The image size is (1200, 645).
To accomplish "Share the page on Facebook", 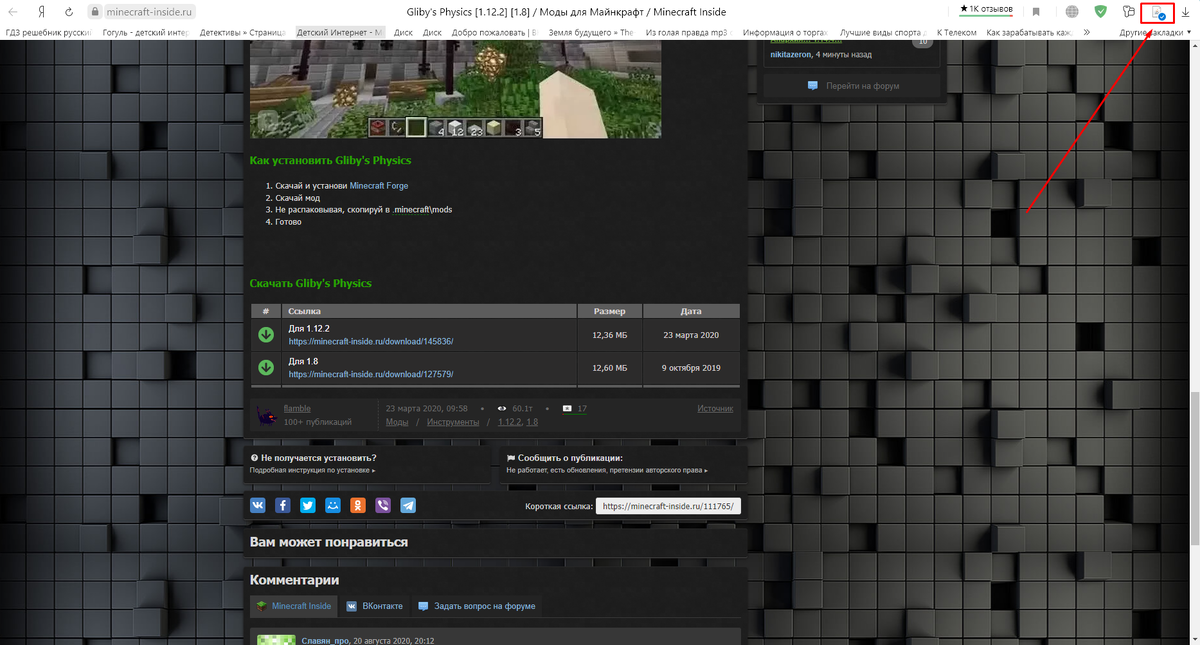I will (x=282, y=505).
